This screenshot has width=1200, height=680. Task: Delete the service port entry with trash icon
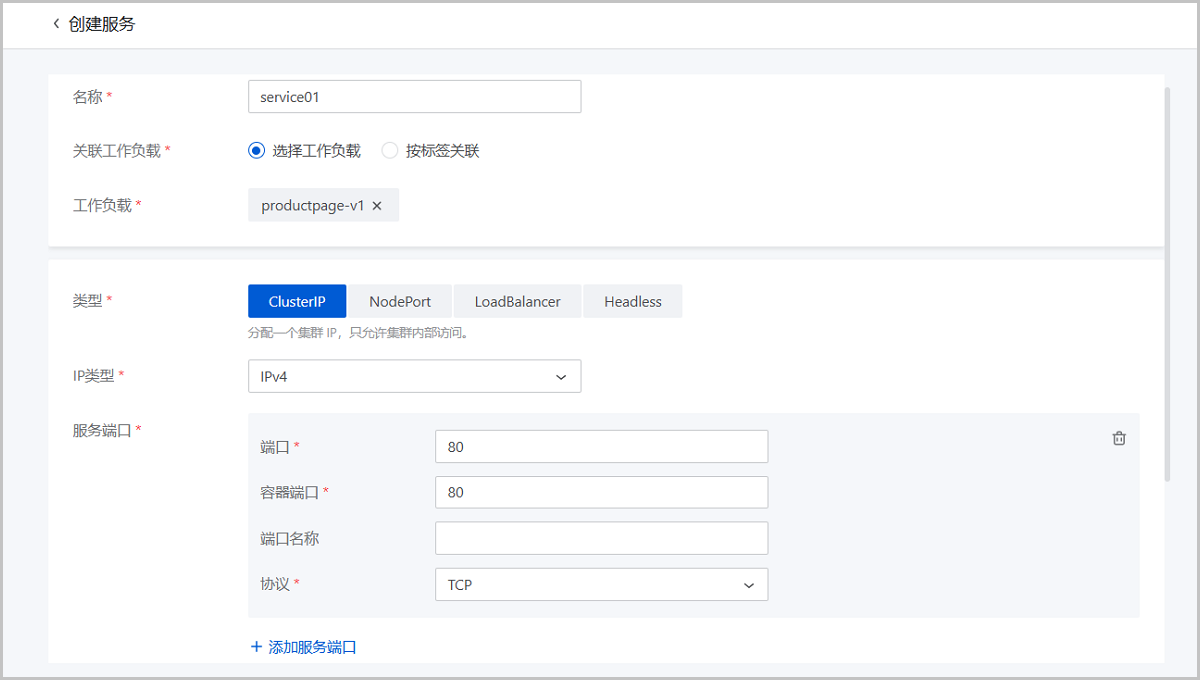(1119, 438)
